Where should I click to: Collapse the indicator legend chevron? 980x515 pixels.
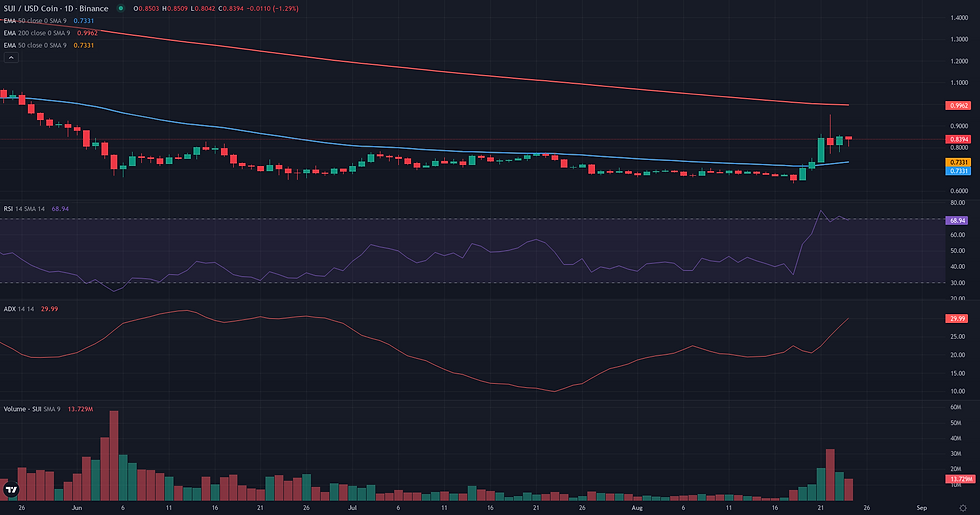[11, 58]
